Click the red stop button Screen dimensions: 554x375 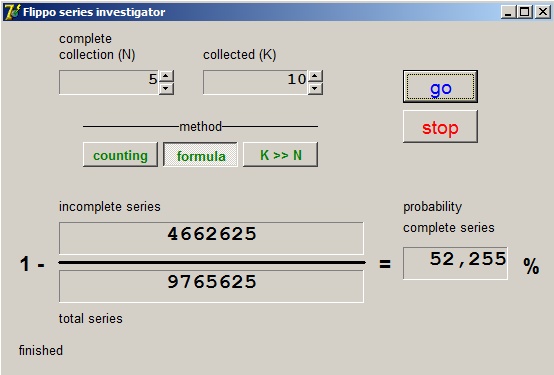pyautogui.click(x=440, y=127)
